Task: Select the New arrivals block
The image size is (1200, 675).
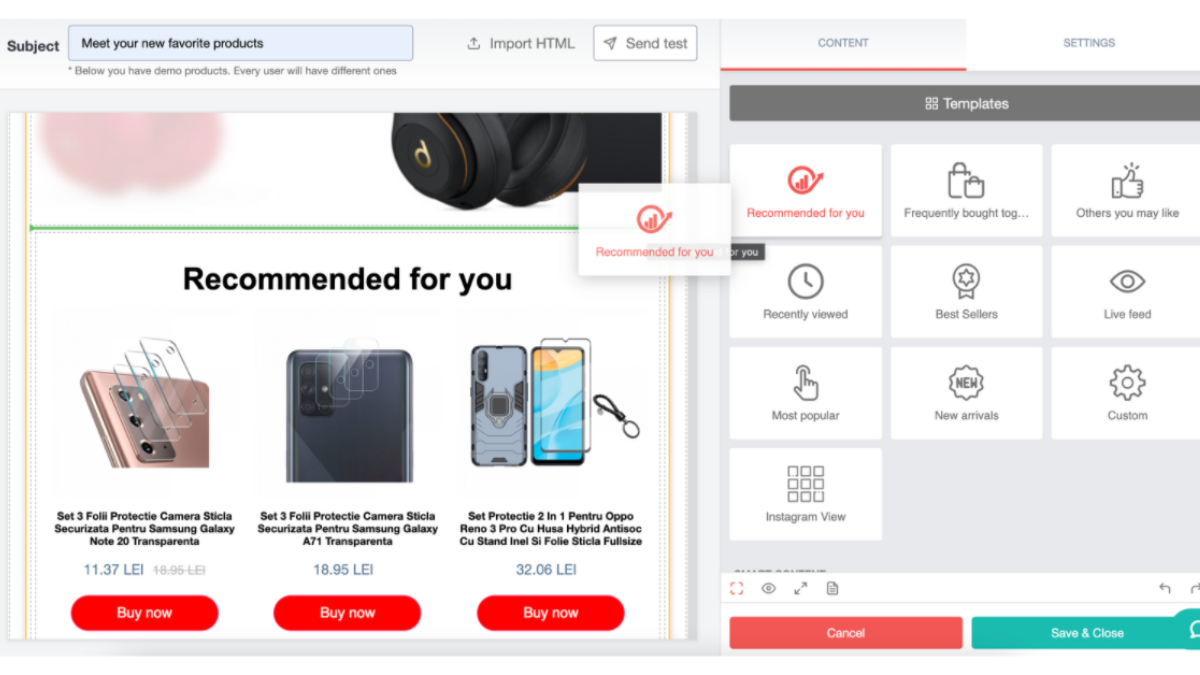Action: (966, 393)
